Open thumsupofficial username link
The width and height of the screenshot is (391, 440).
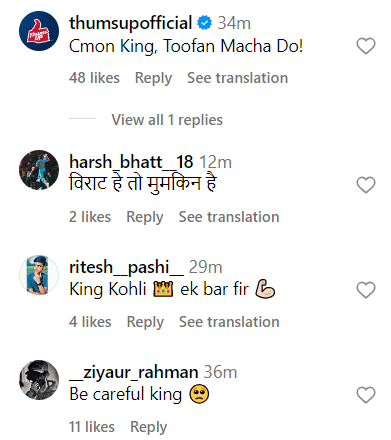coord(130,23)
